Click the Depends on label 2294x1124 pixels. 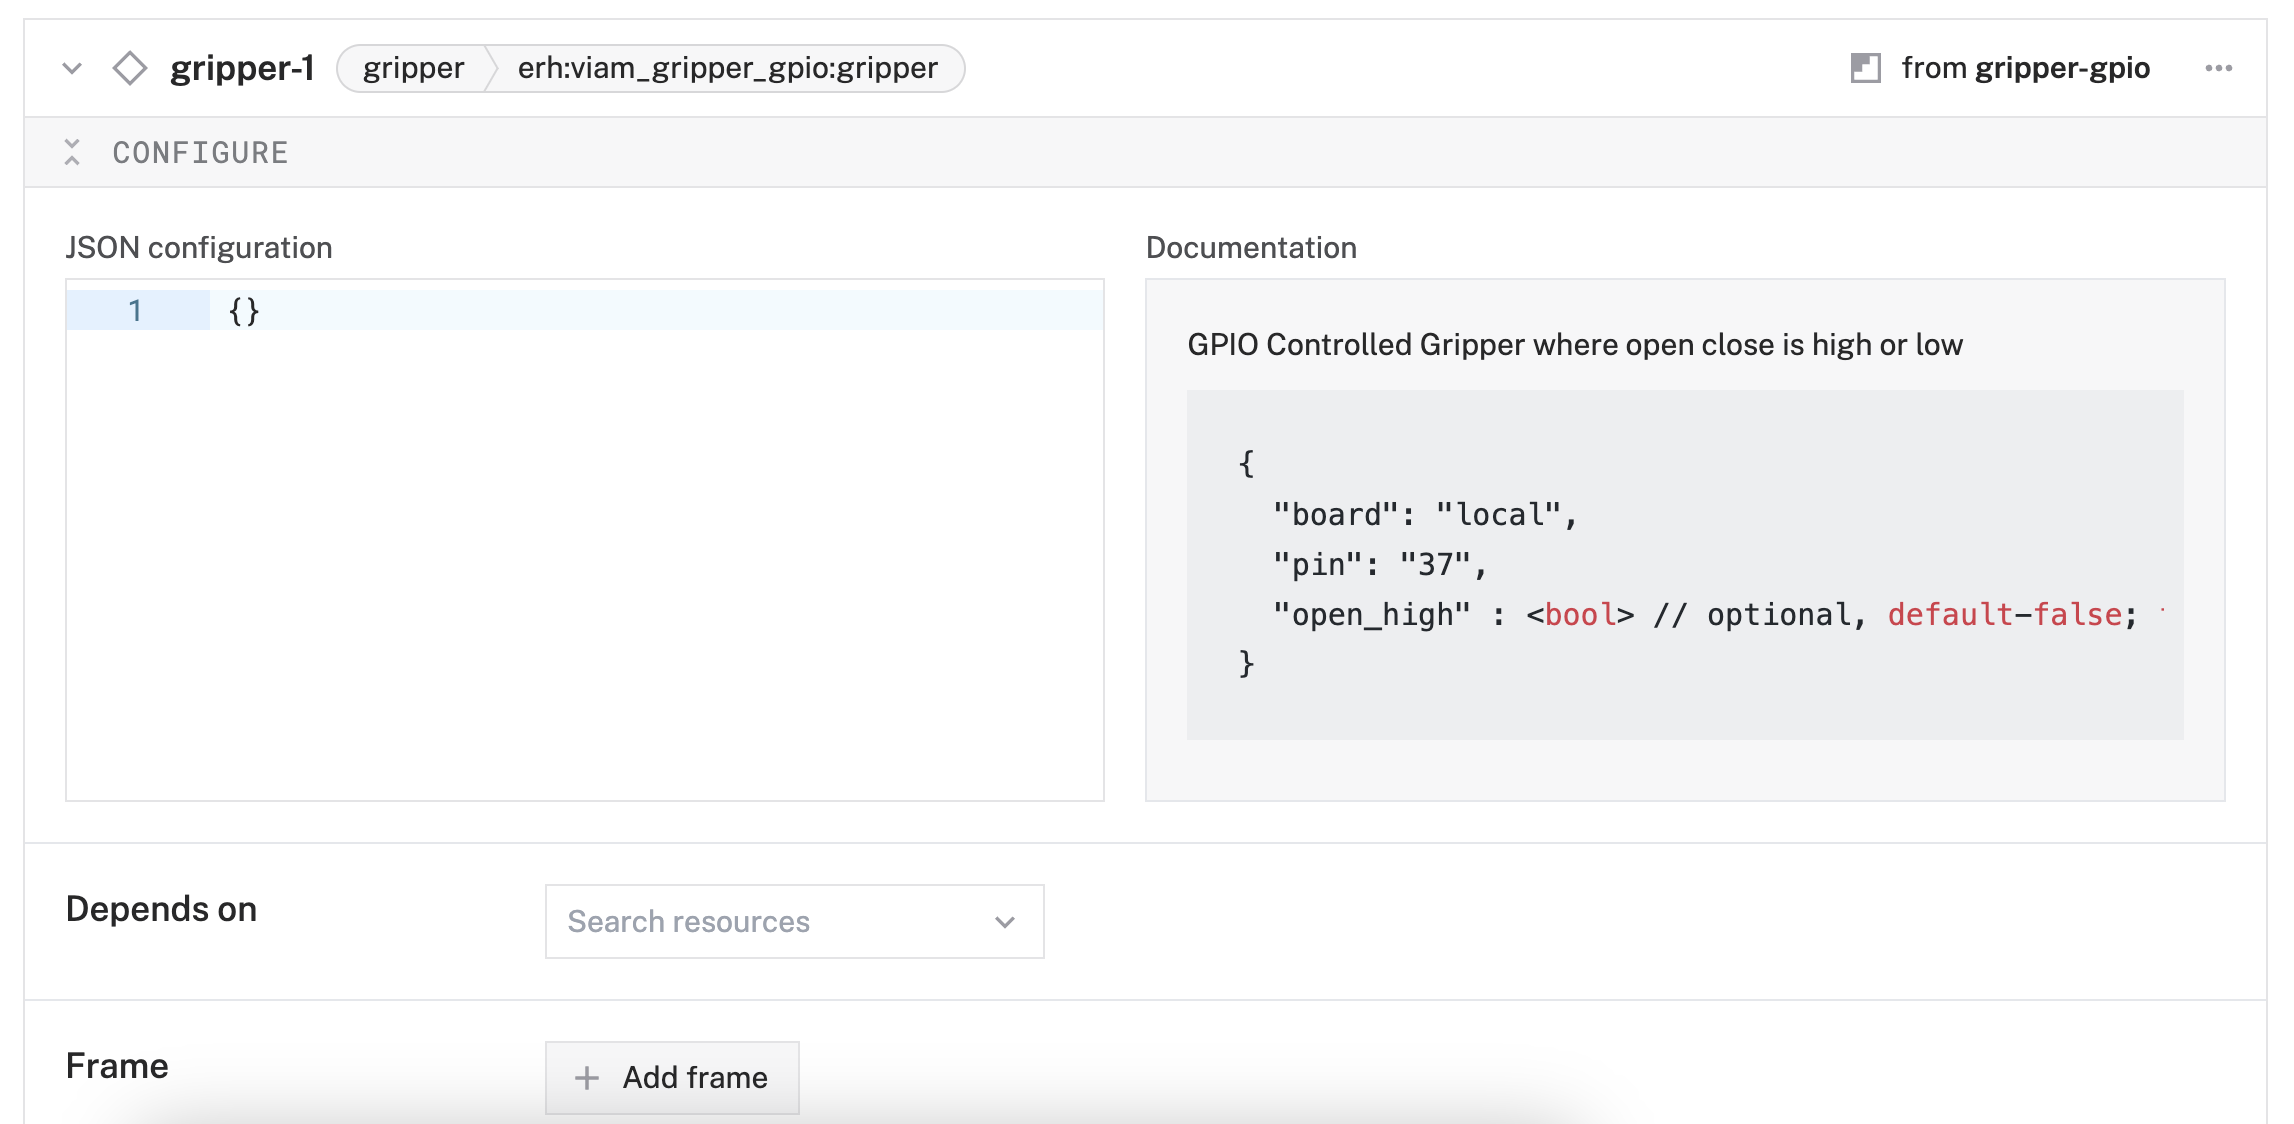coord(162,909)
